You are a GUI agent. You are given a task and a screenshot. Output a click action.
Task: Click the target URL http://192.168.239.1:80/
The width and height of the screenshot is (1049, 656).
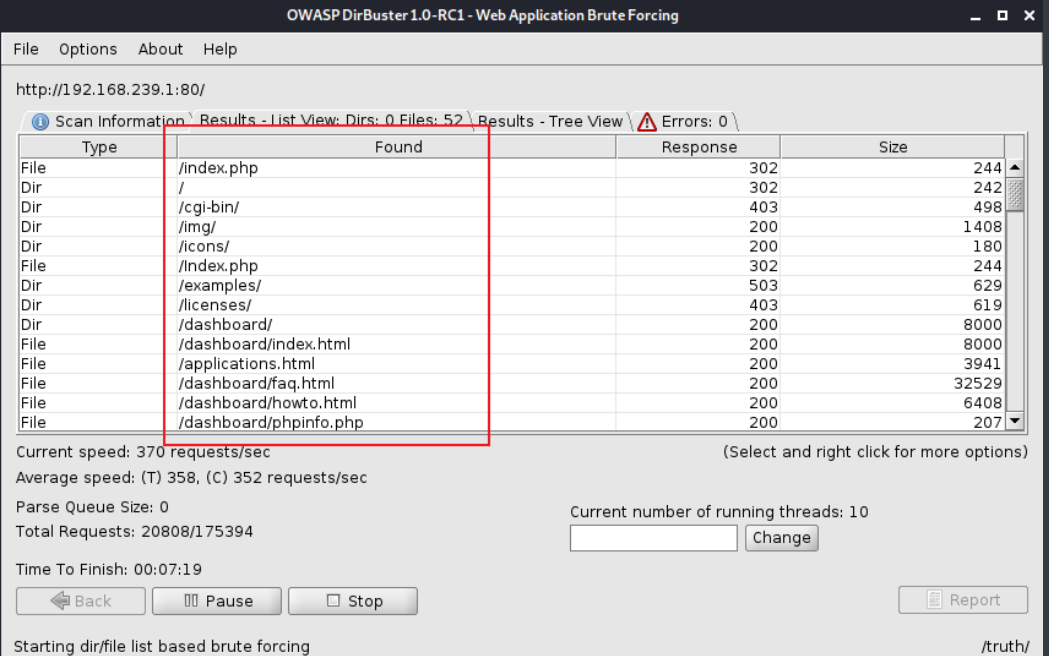point(110,90)
